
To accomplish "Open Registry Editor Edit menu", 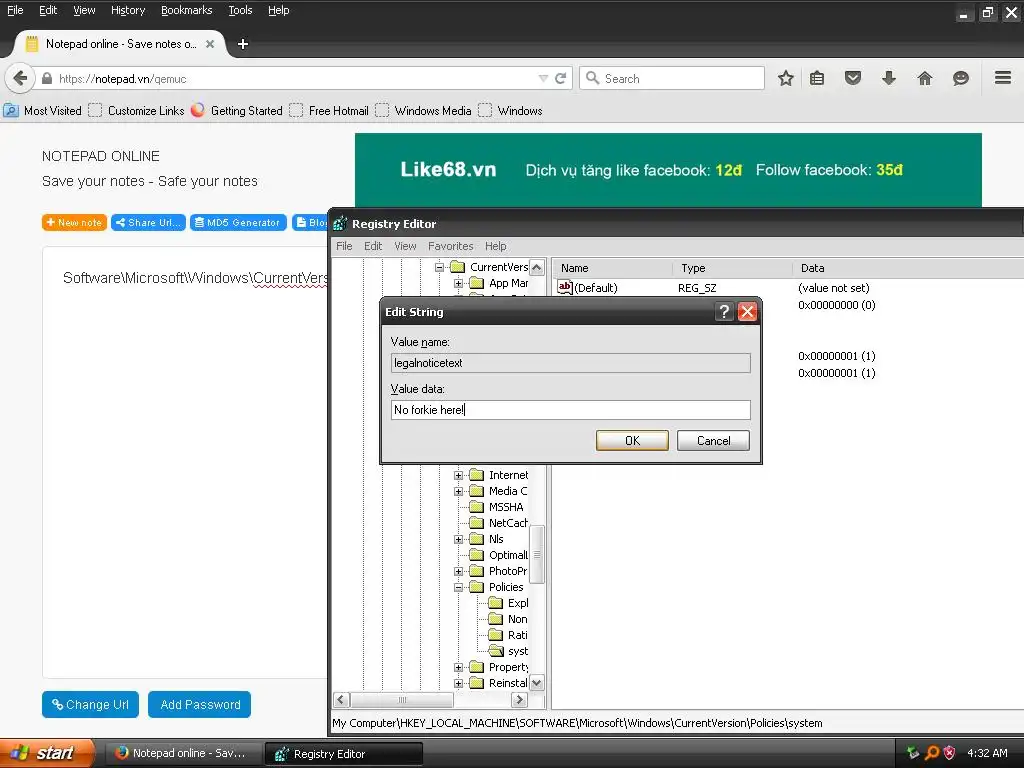I will [x=373, y=246].
